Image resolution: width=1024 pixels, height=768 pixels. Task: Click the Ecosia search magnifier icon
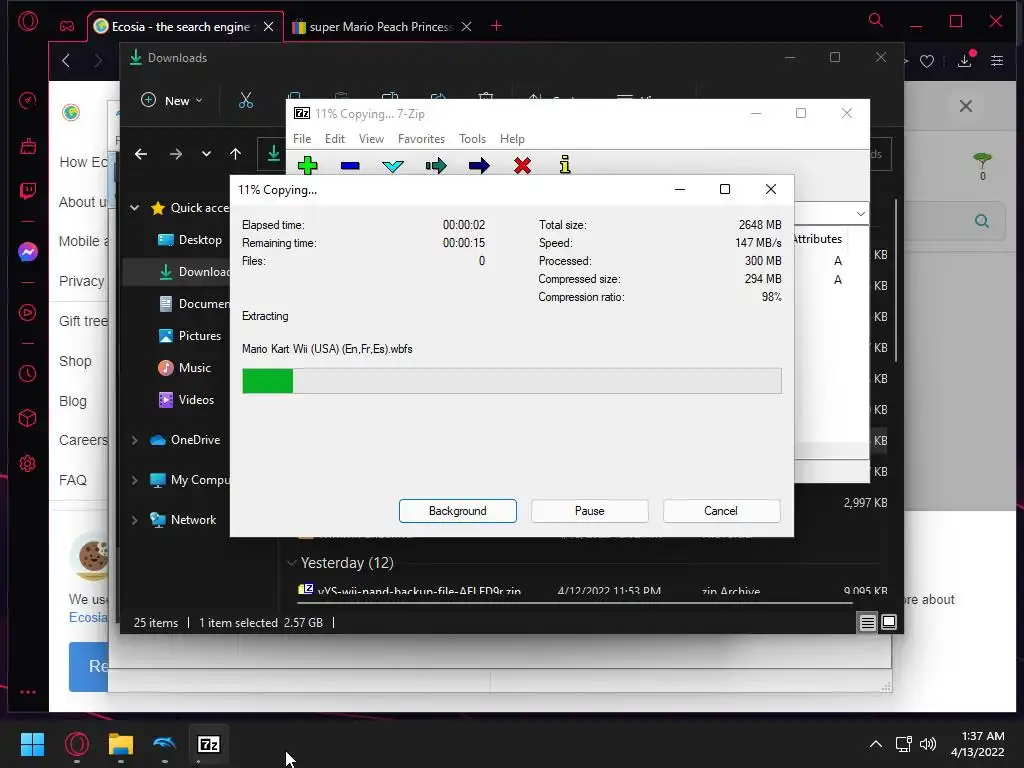click(982, 221)
